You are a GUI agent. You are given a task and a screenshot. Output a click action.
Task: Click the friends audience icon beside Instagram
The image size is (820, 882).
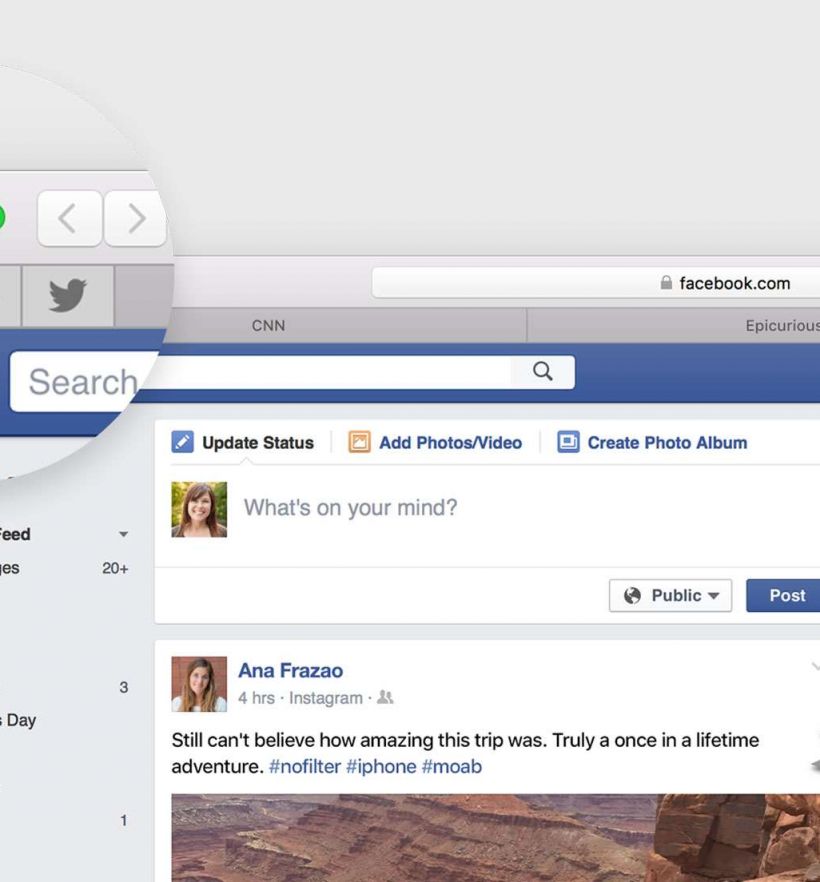click(385, 698)
